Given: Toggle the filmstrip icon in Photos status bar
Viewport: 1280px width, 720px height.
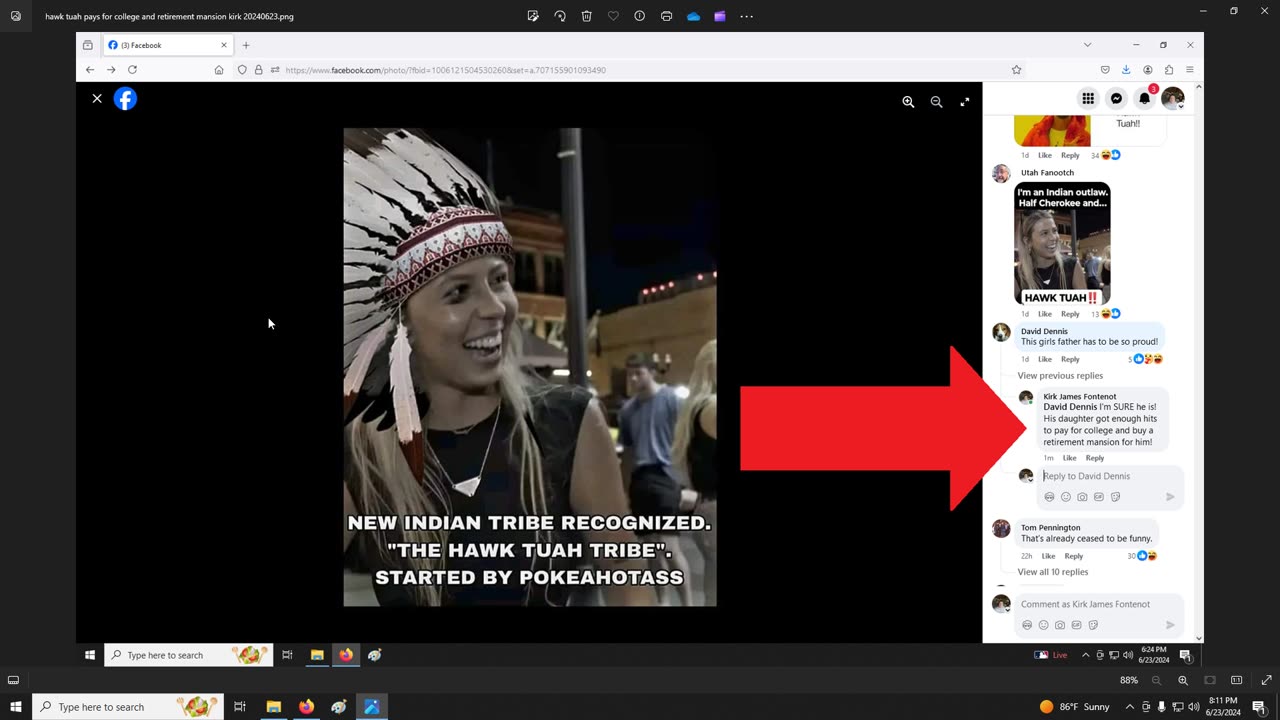Looking at the screenshot, I should (x=14, y=680).
